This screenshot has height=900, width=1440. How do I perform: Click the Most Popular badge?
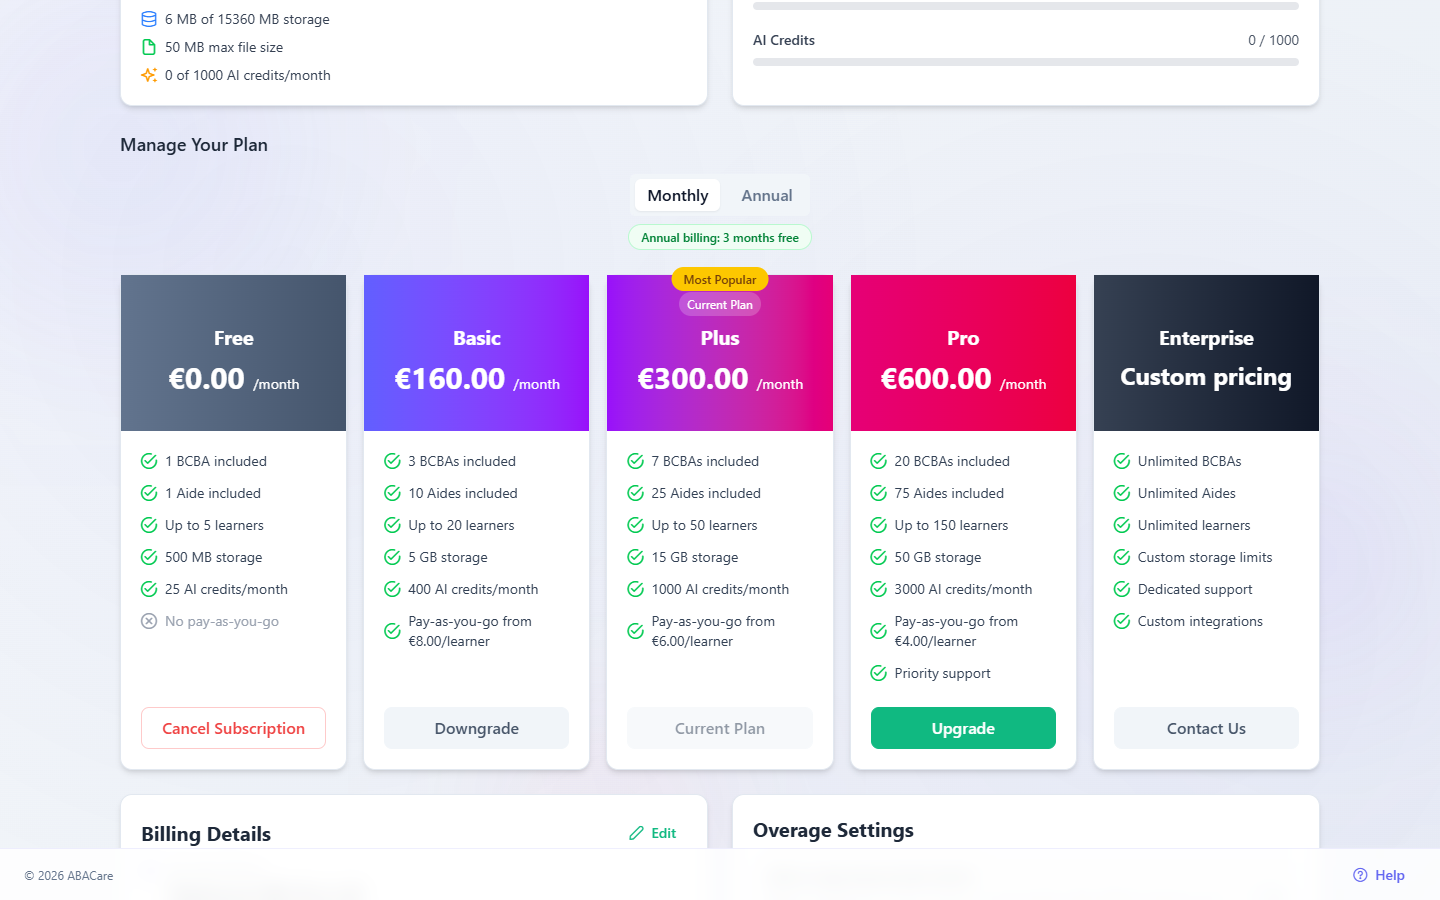[x=720, y=280]
